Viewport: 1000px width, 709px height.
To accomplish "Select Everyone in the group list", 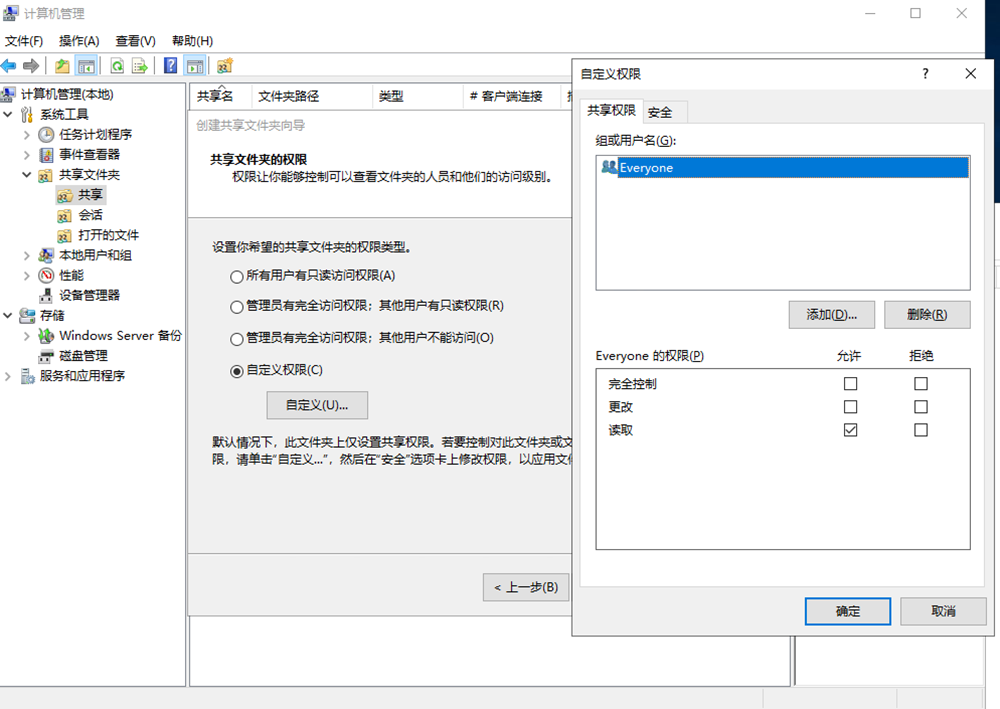I will tap(646, 168).
